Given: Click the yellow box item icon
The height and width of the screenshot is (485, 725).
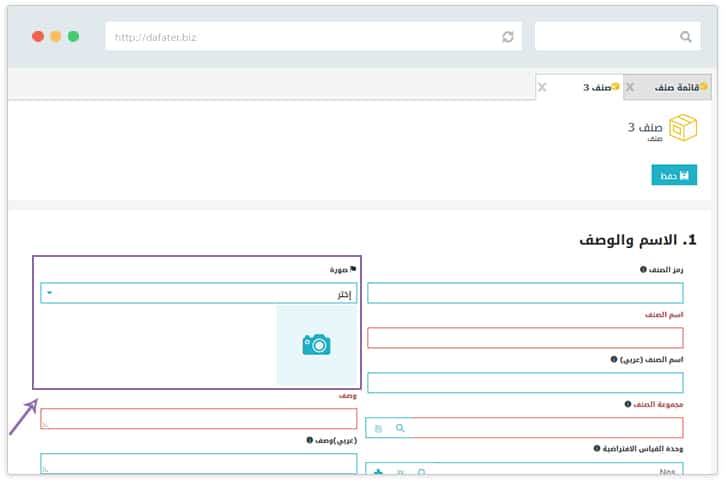Looking at the screenshot, I should click(x=683, y=129).
